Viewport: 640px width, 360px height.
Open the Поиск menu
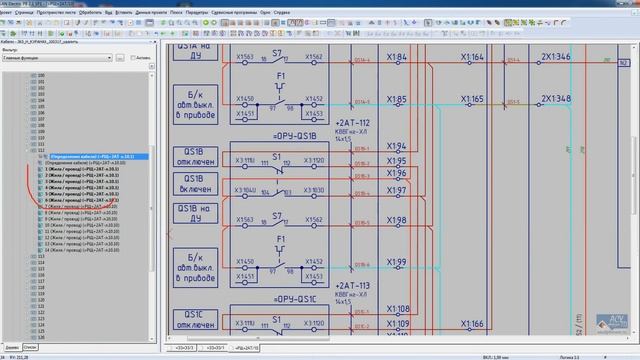pyautogui.click(x=176, y=13)
